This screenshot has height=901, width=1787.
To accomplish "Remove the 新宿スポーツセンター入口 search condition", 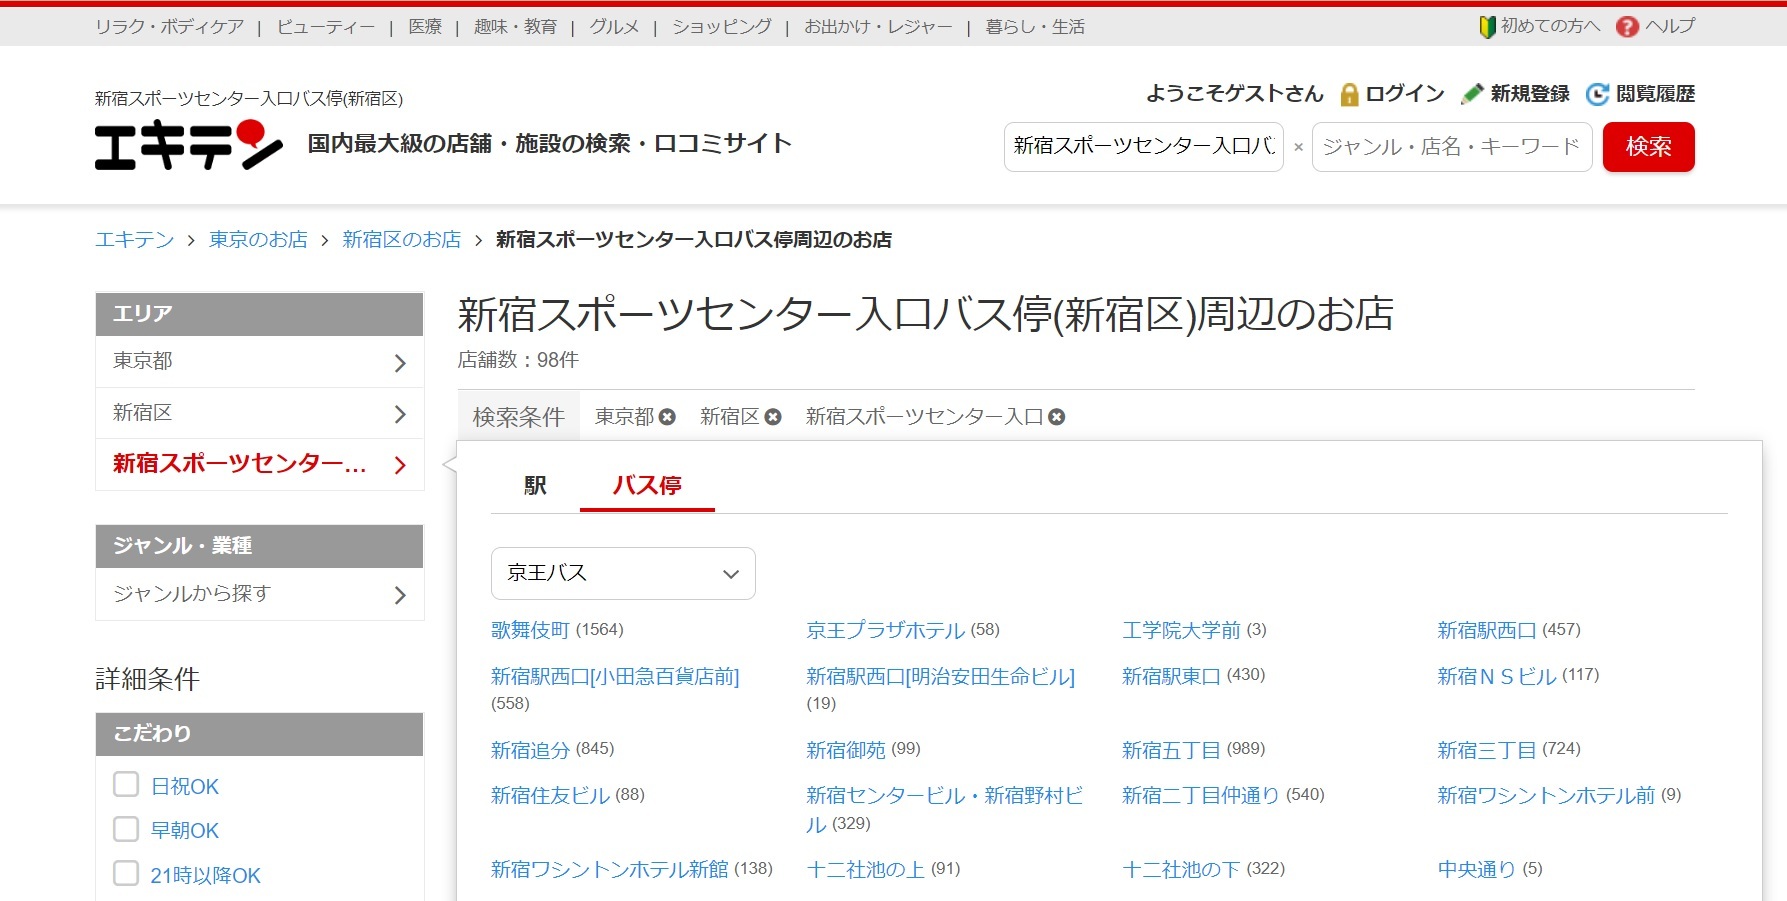I will point(1056,417).
